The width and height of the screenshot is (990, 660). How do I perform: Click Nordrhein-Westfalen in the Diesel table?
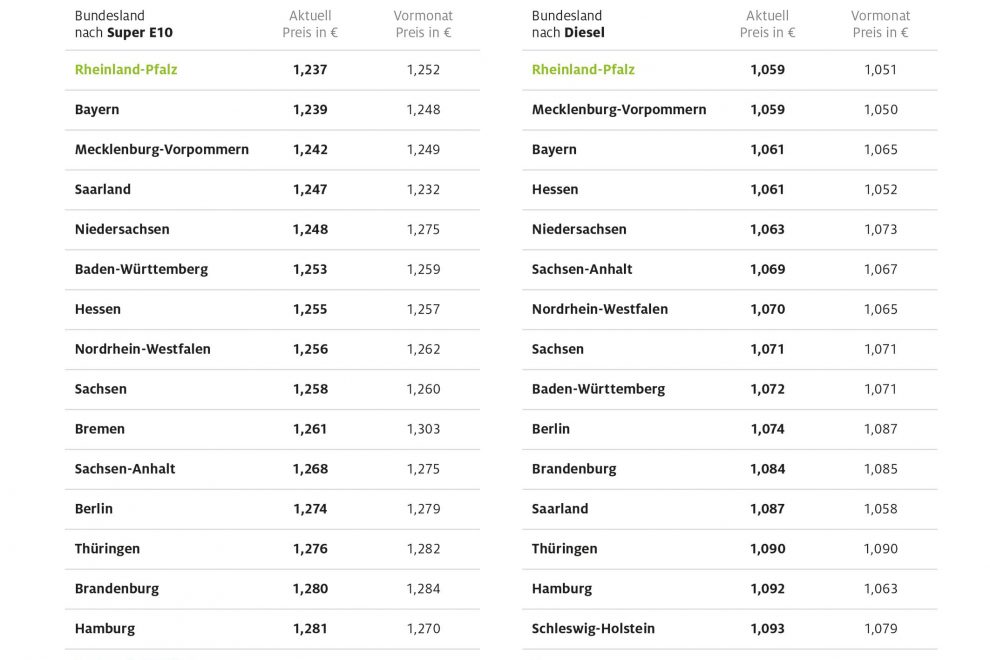600,309
